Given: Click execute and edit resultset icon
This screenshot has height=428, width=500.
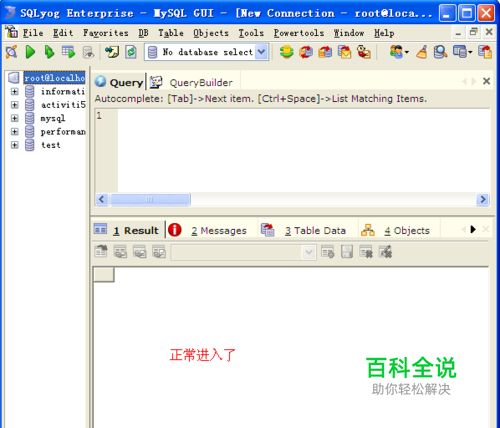Looking at the screenshot, I should [69, 52].
